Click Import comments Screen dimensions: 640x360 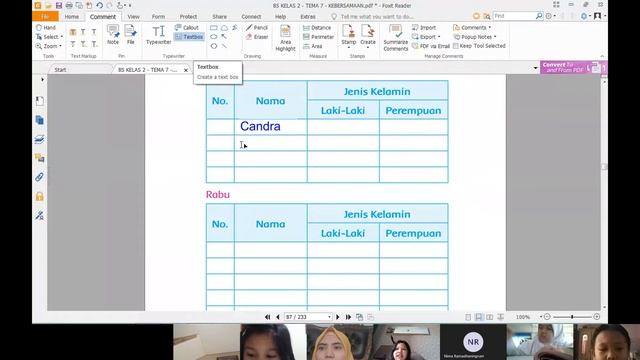(424, 27)
